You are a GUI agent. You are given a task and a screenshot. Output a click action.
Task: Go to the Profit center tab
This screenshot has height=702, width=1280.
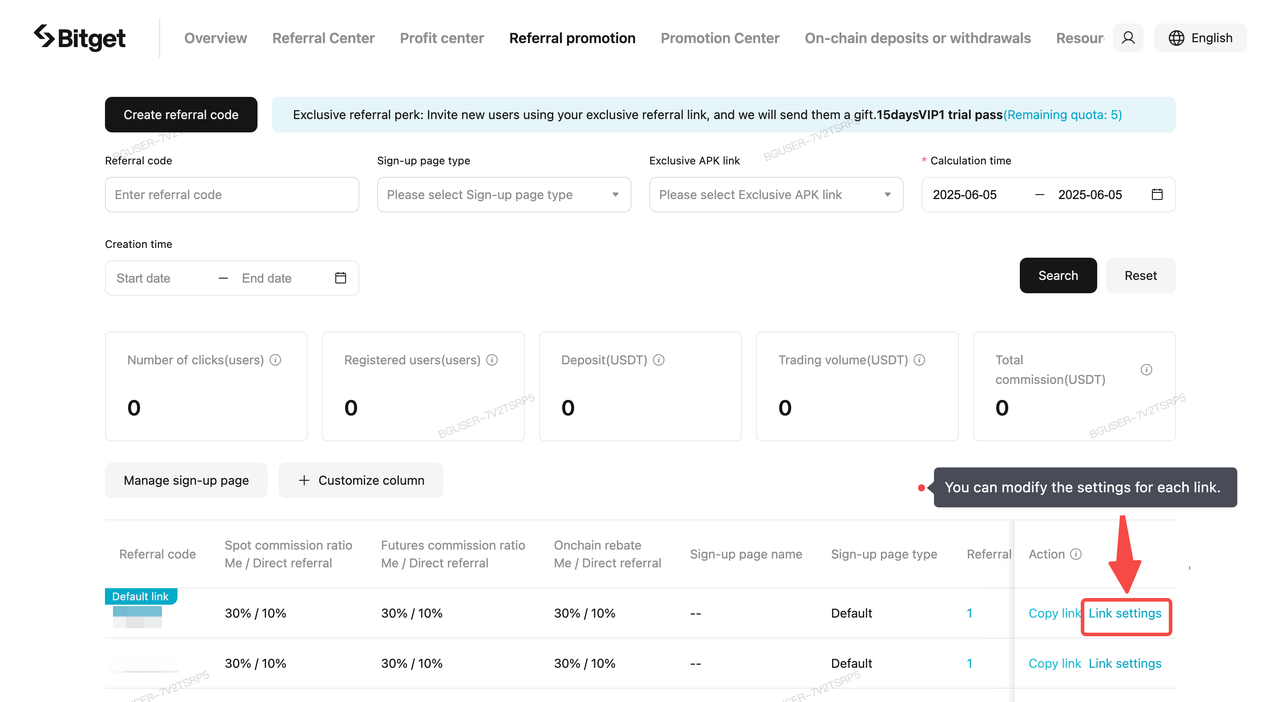442,38
